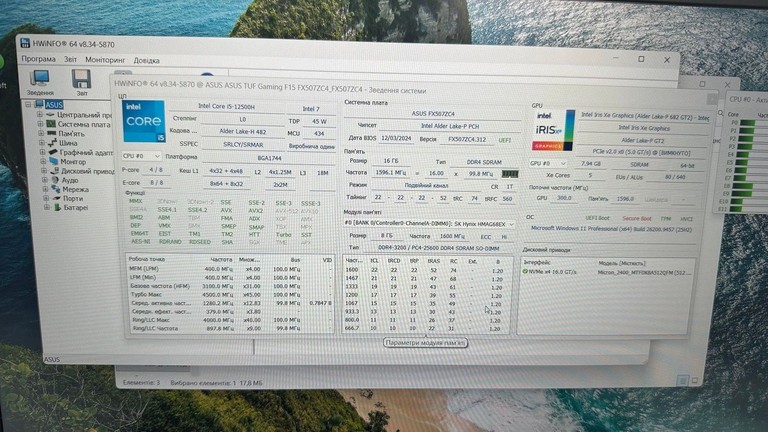Collapse the ASUS root tree node

pyautogui.click(x=28, y=104)
